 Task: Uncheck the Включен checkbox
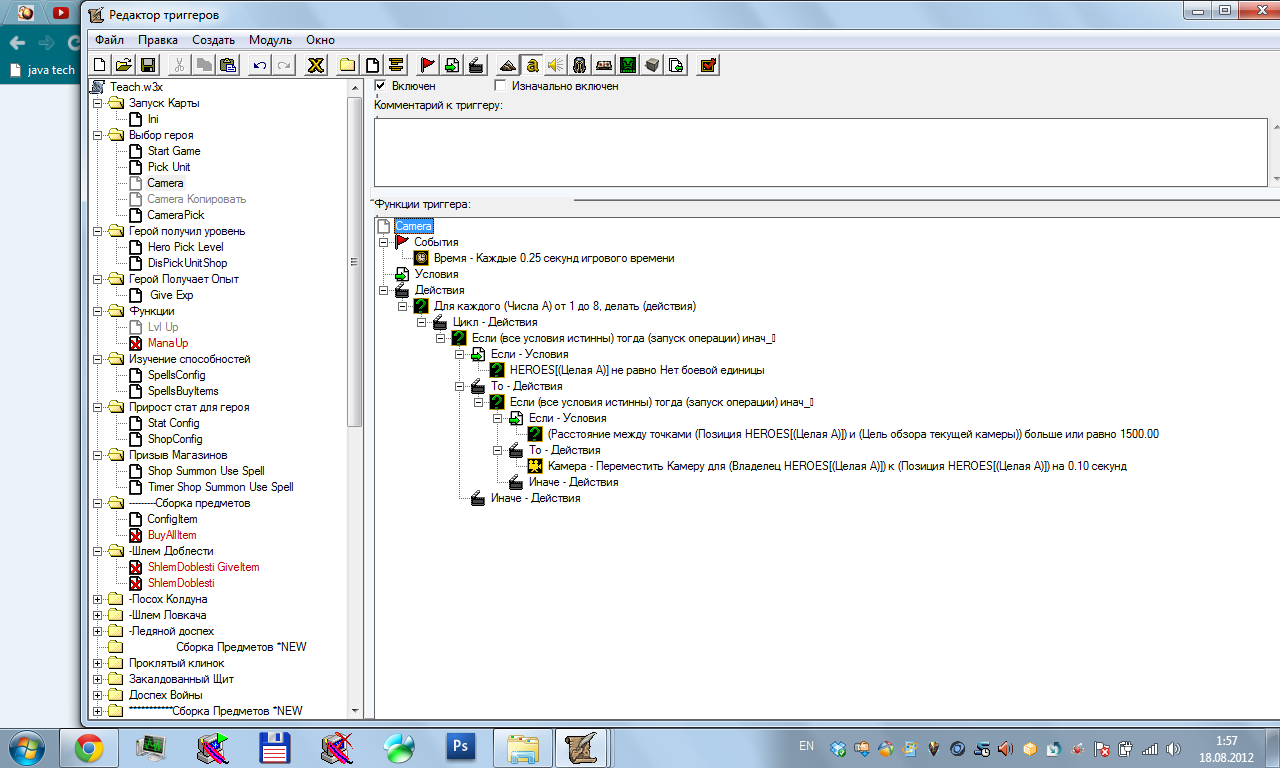point(380,86)
